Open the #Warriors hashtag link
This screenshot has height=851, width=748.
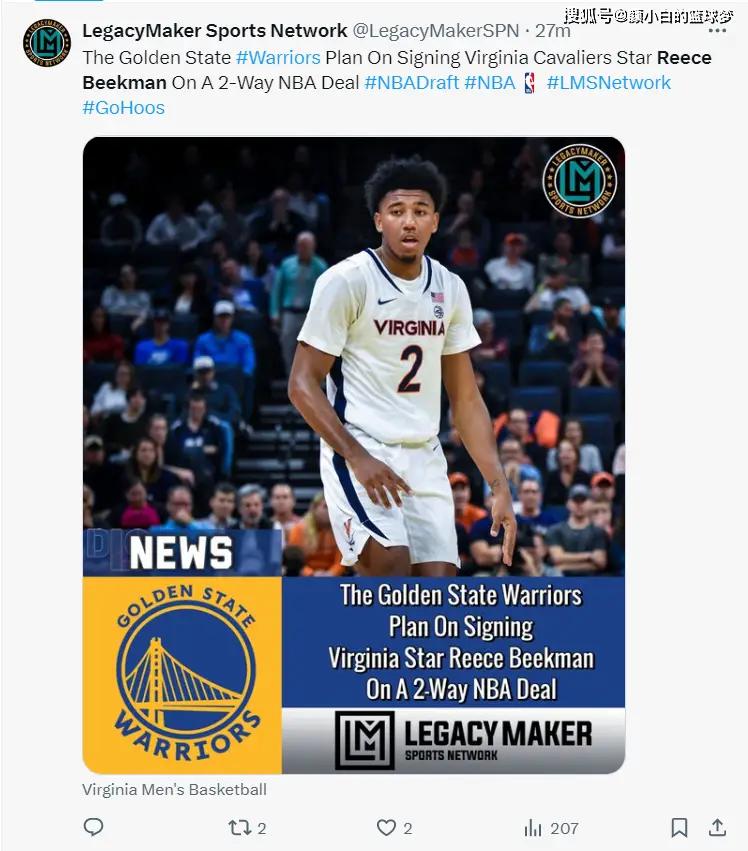coord(278,58)
